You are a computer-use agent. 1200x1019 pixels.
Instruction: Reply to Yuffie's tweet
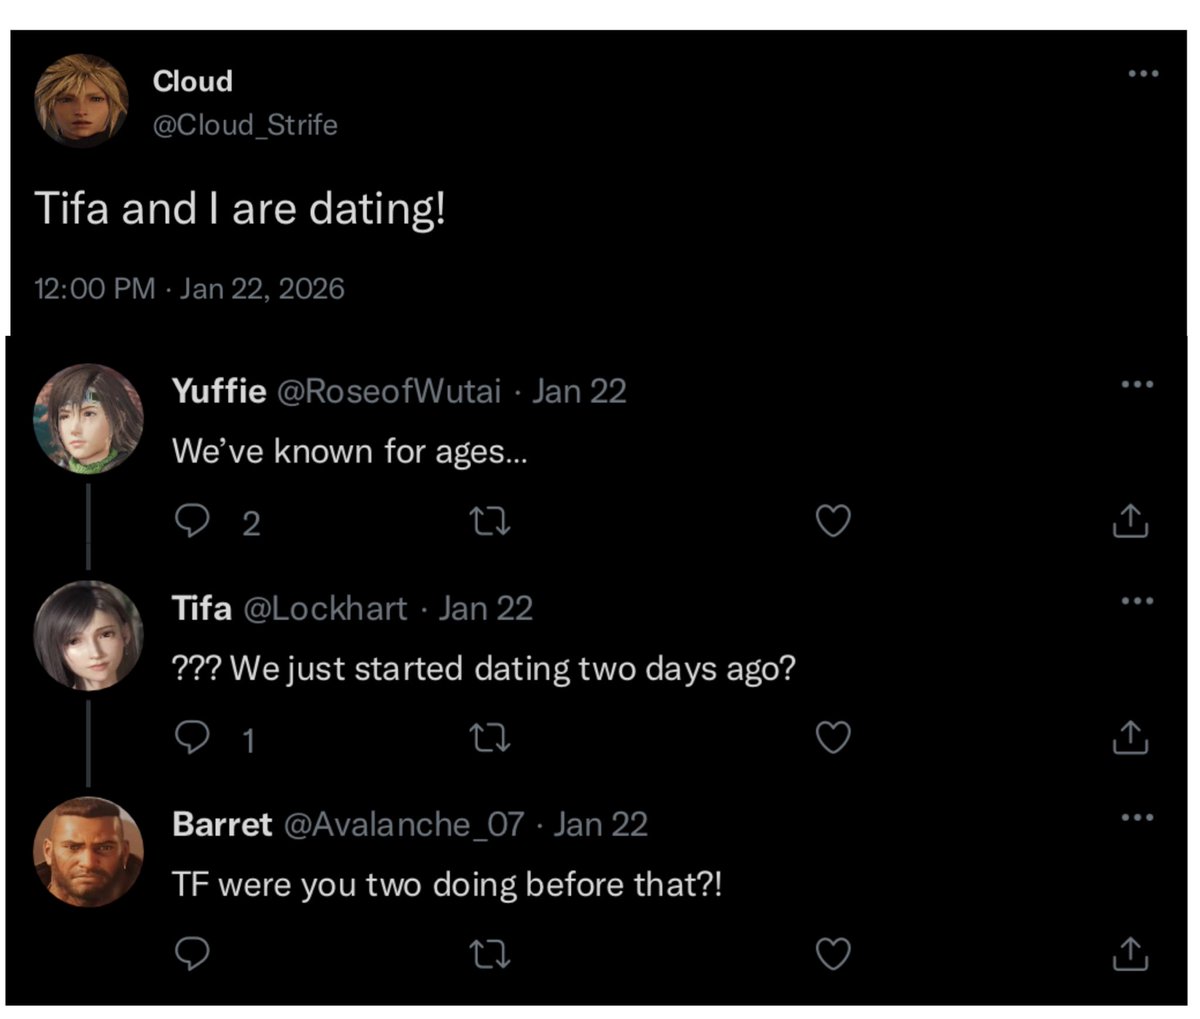tap(192, 521)
